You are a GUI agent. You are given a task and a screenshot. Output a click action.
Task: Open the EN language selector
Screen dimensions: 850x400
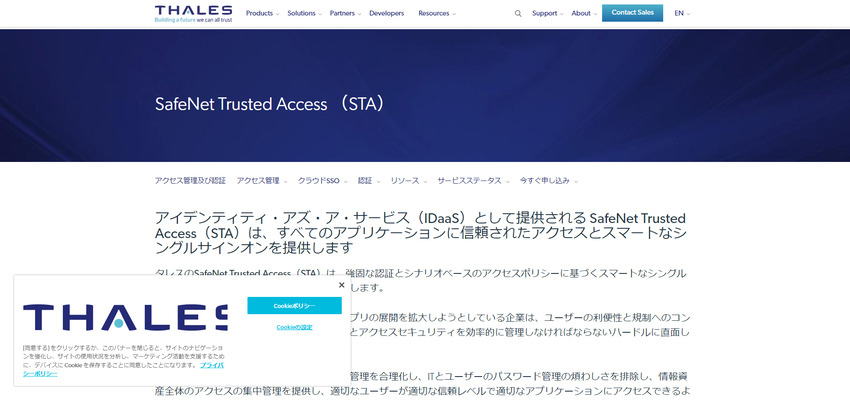[682, 14]
